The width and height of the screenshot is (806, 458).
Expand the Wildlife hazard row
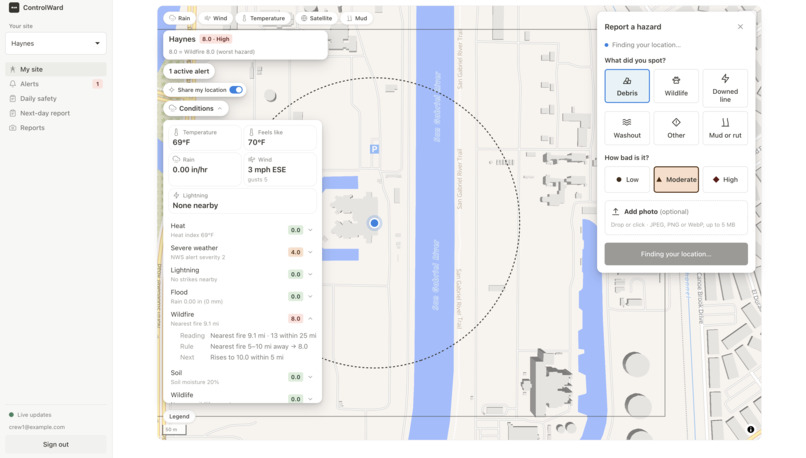click(310, 399)
